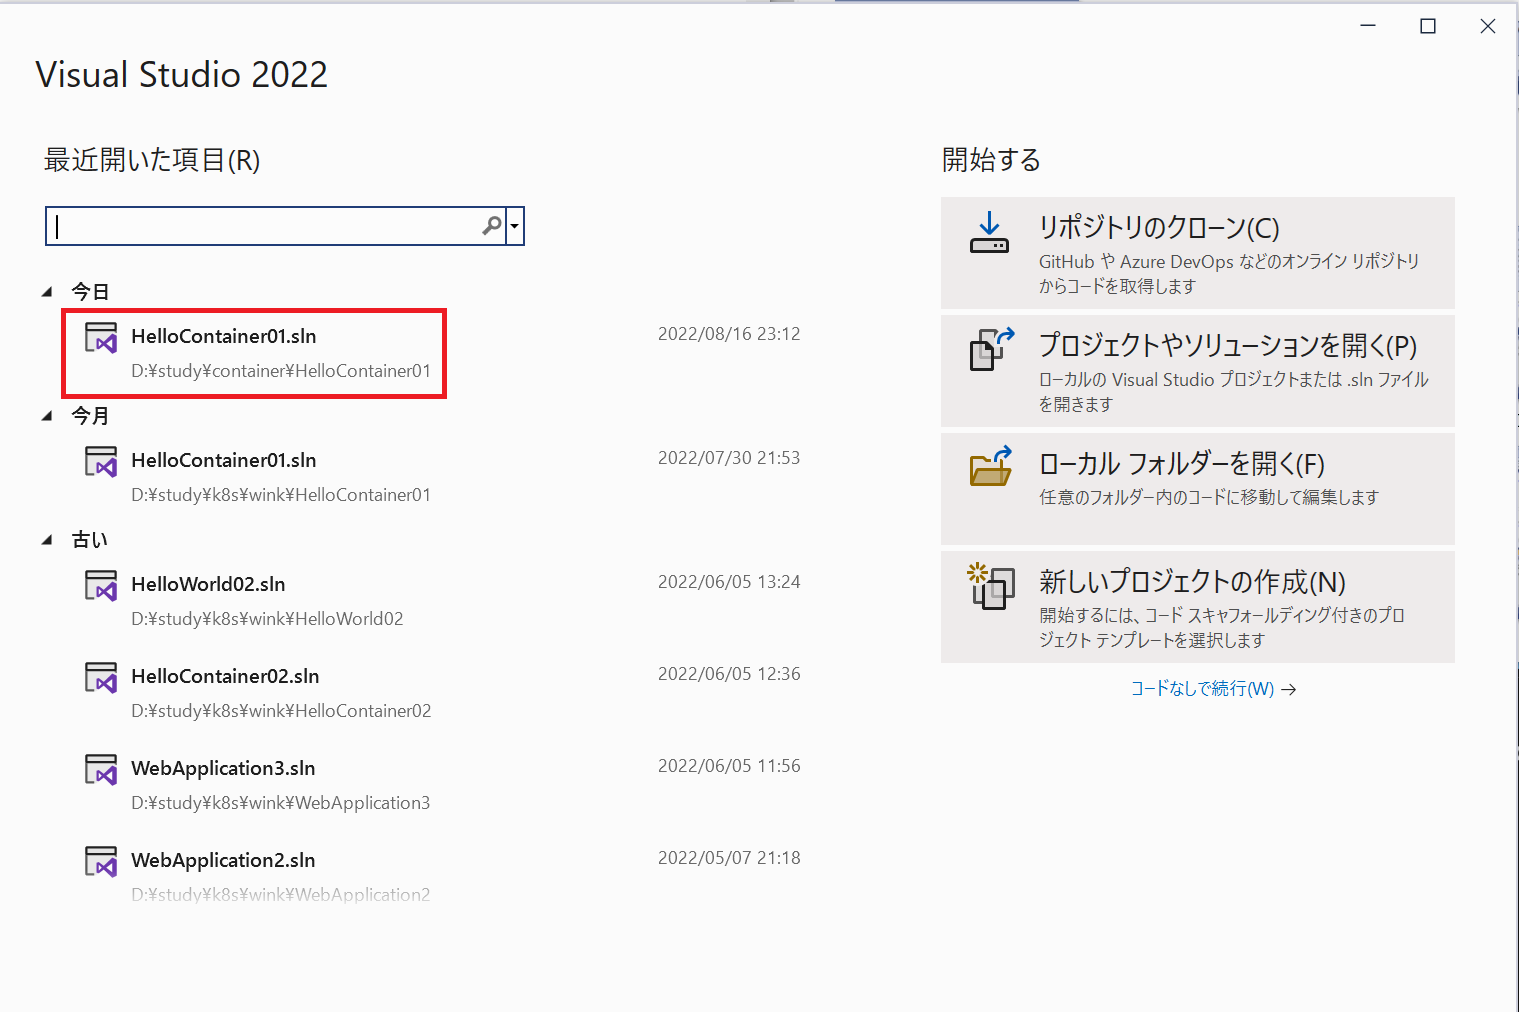Click the solution icon of HelloContainer01.sln dated 2022/08/16

pyautogui.click(x=101, y=338)
